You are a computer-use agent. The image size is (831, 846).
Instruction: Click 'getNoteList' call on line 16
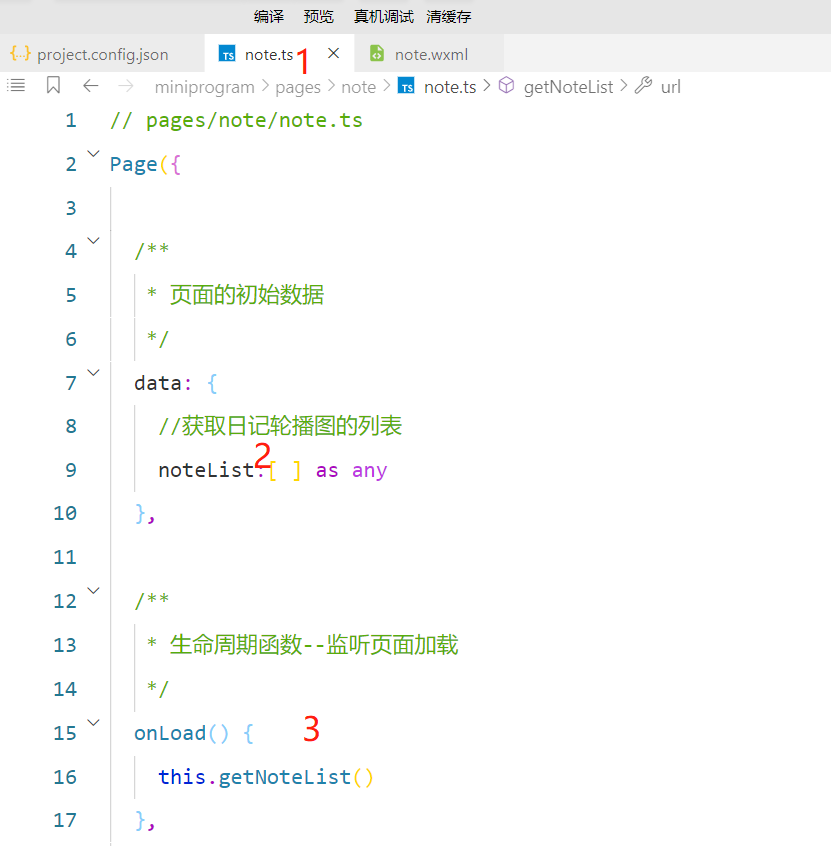point(284,777)
